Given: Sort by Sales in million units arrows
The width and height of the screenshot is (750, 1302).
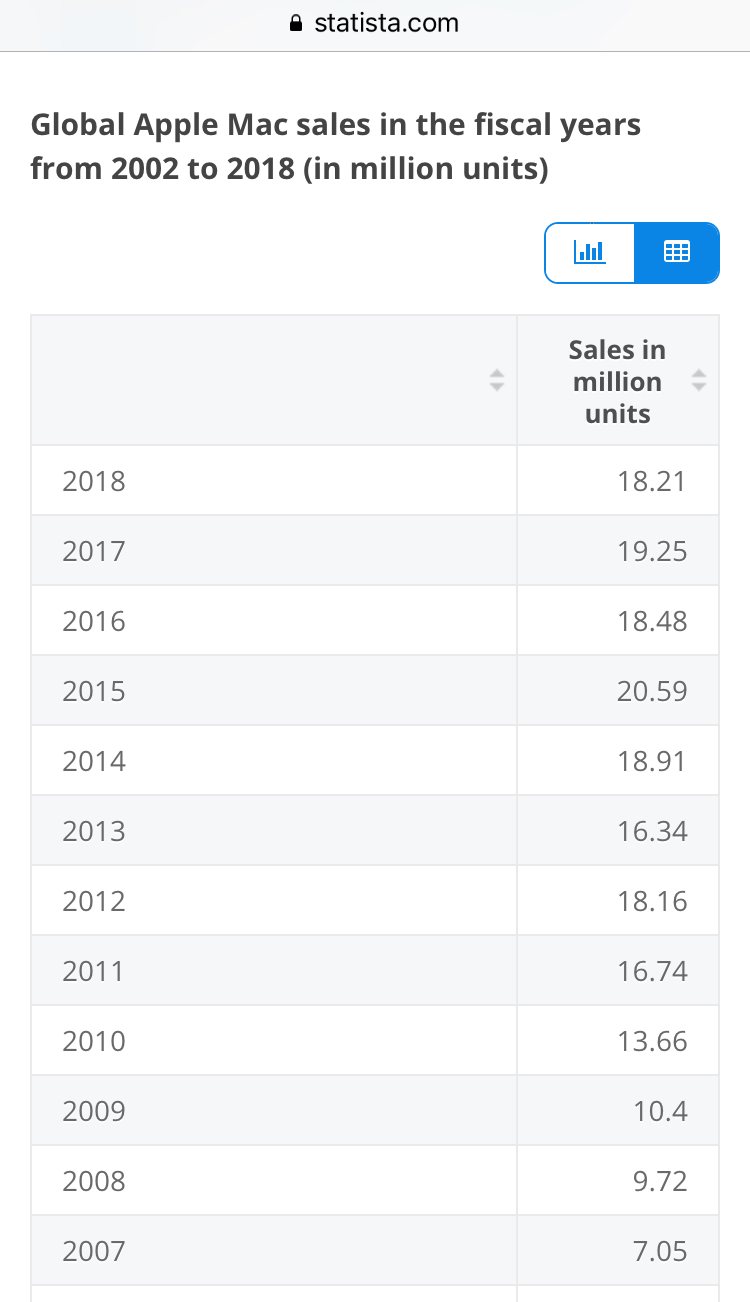Looking at the screenshot, I should [x=699, y=381].
